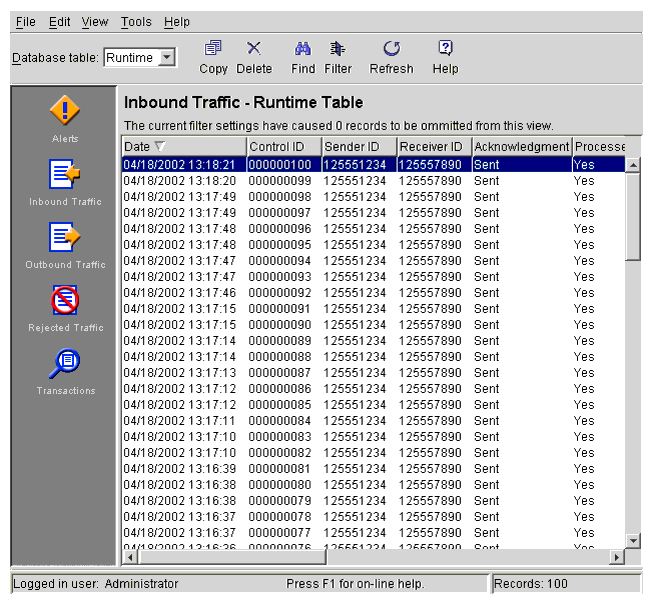Screen dimensions: 653x604
Task: Select row with Control ID 000000087
Action: [374, 373]
